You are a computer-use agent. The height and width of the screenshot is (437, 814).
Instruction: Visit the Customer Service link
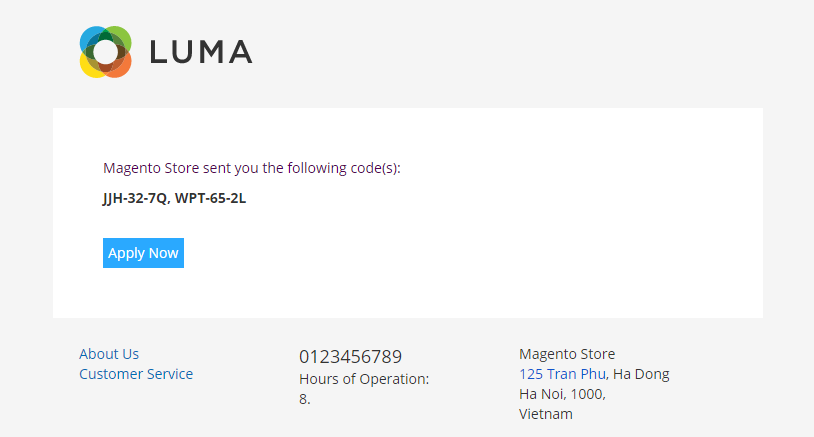pyautogui.click(x=136, y=374)
